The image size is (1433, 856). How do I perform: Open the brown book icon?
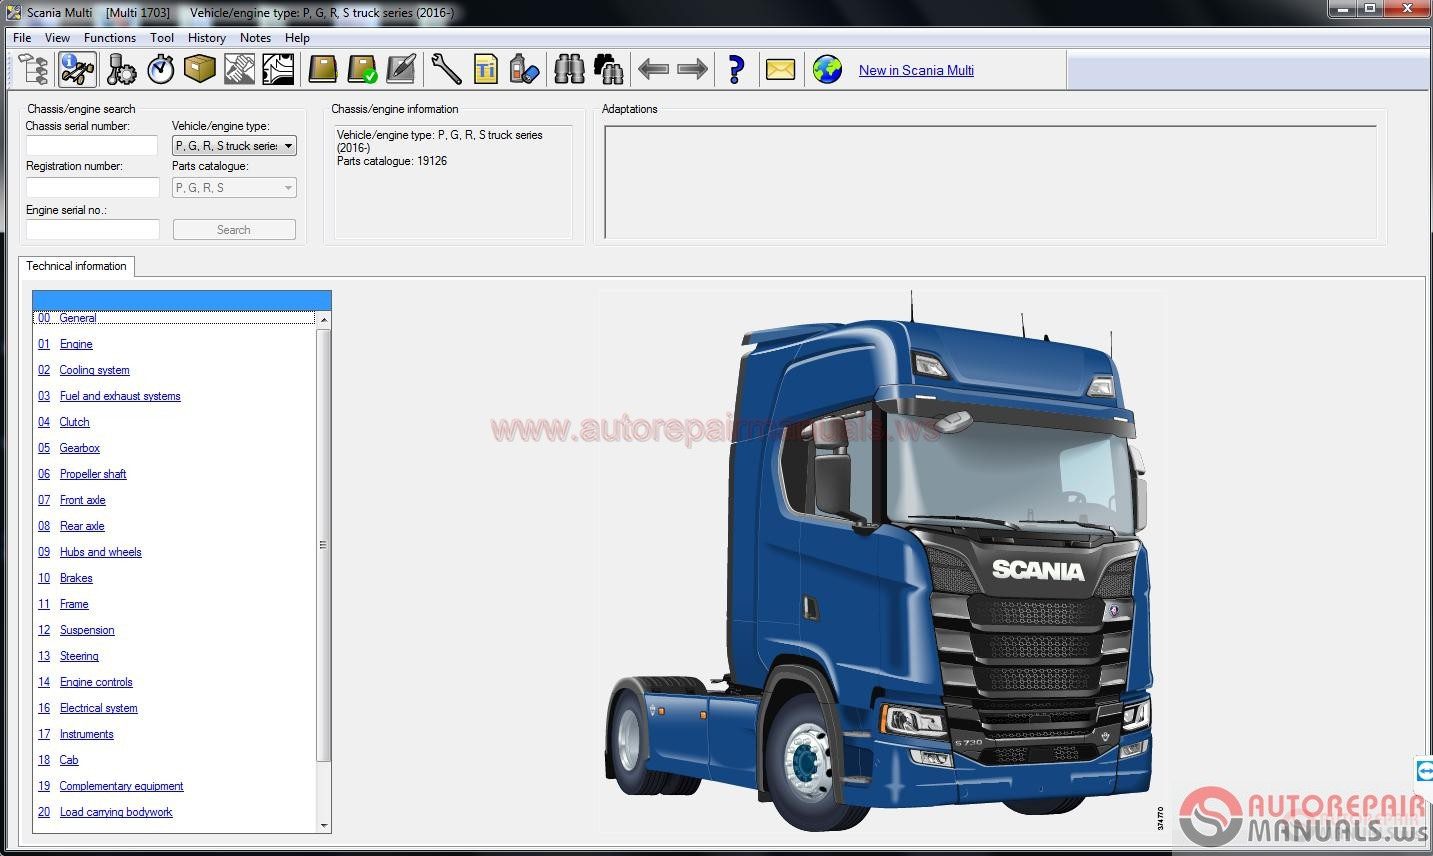[x=323, y=70]
